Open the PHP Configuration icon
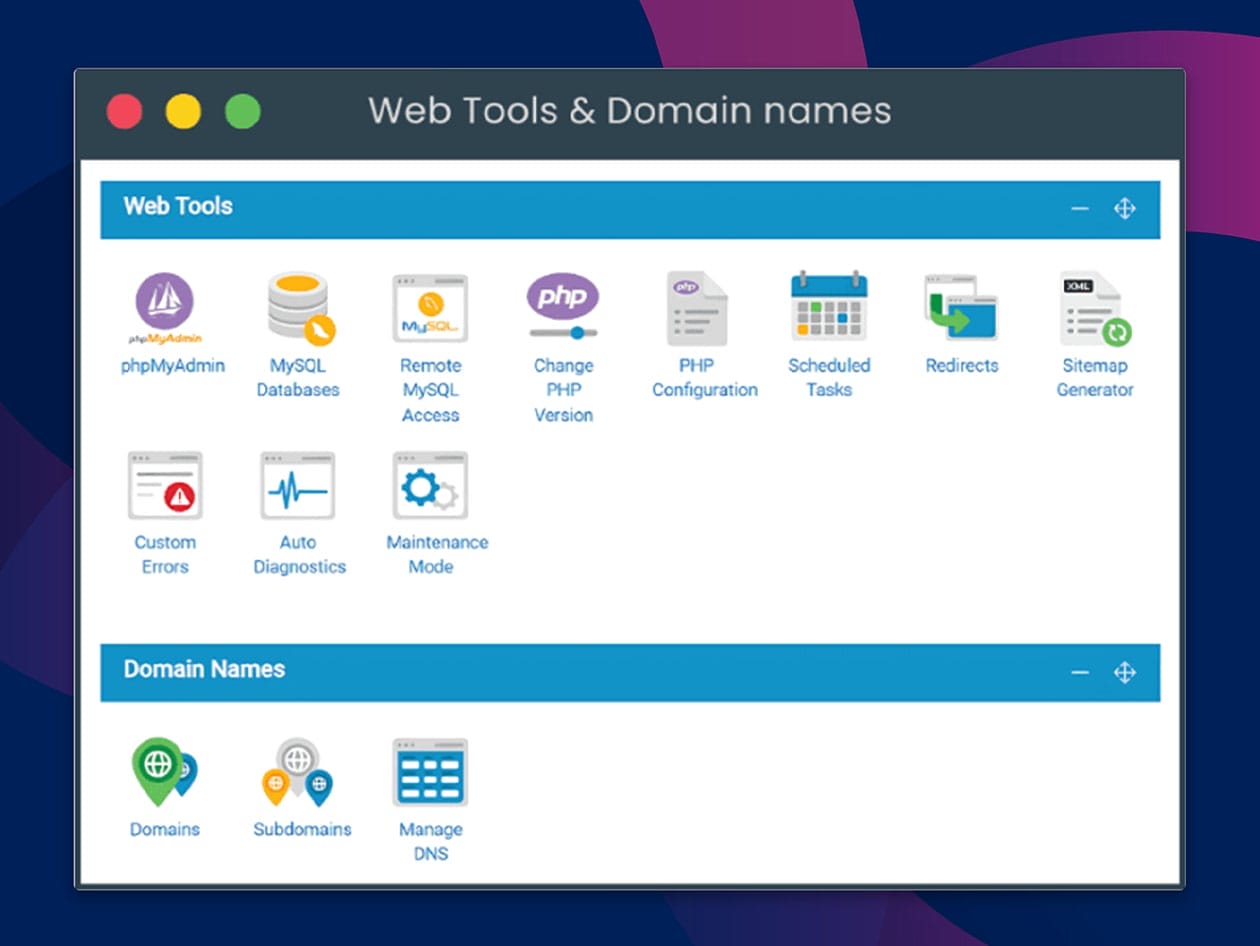The image size is (1260, 946). point(697,308)
